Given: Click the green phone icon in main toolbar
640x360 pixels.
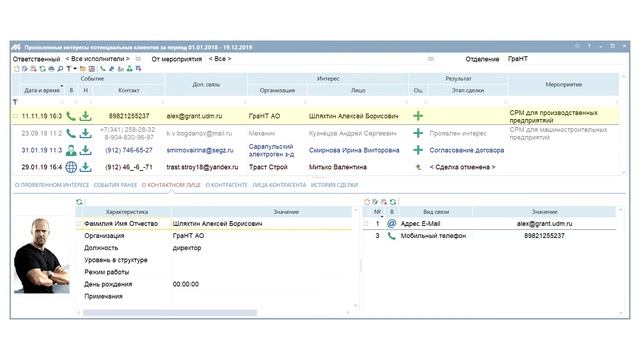Looking at the screenshot, I should pyautogui.click(x=103, y=69).
